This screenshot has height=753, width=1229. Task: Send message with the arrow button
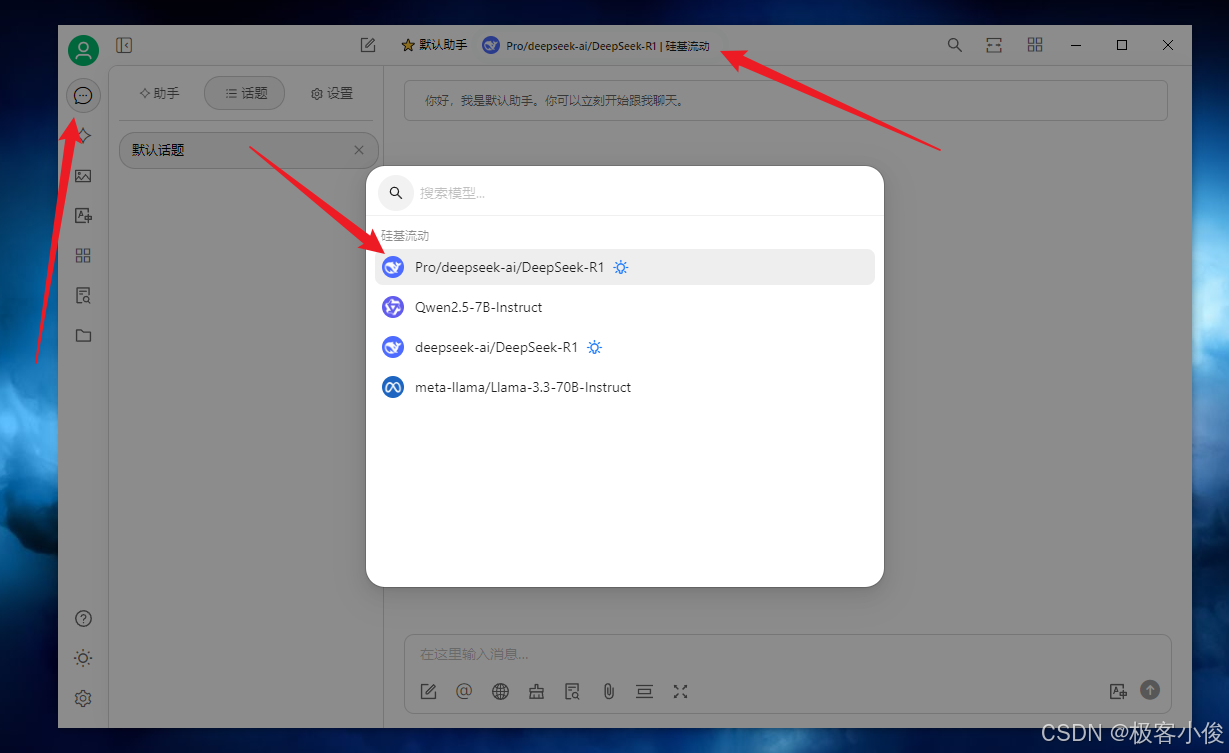click(1150, 690)
